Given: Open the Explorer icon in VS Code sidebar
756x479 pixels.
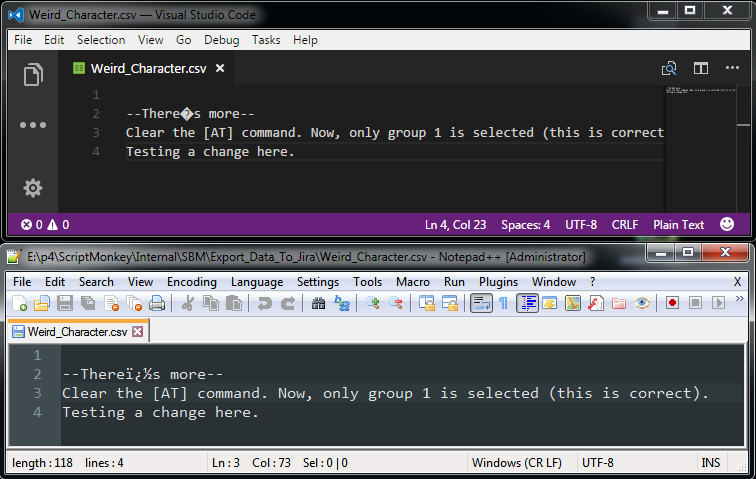Looking at the screenshot, I should tap(33, 75).
